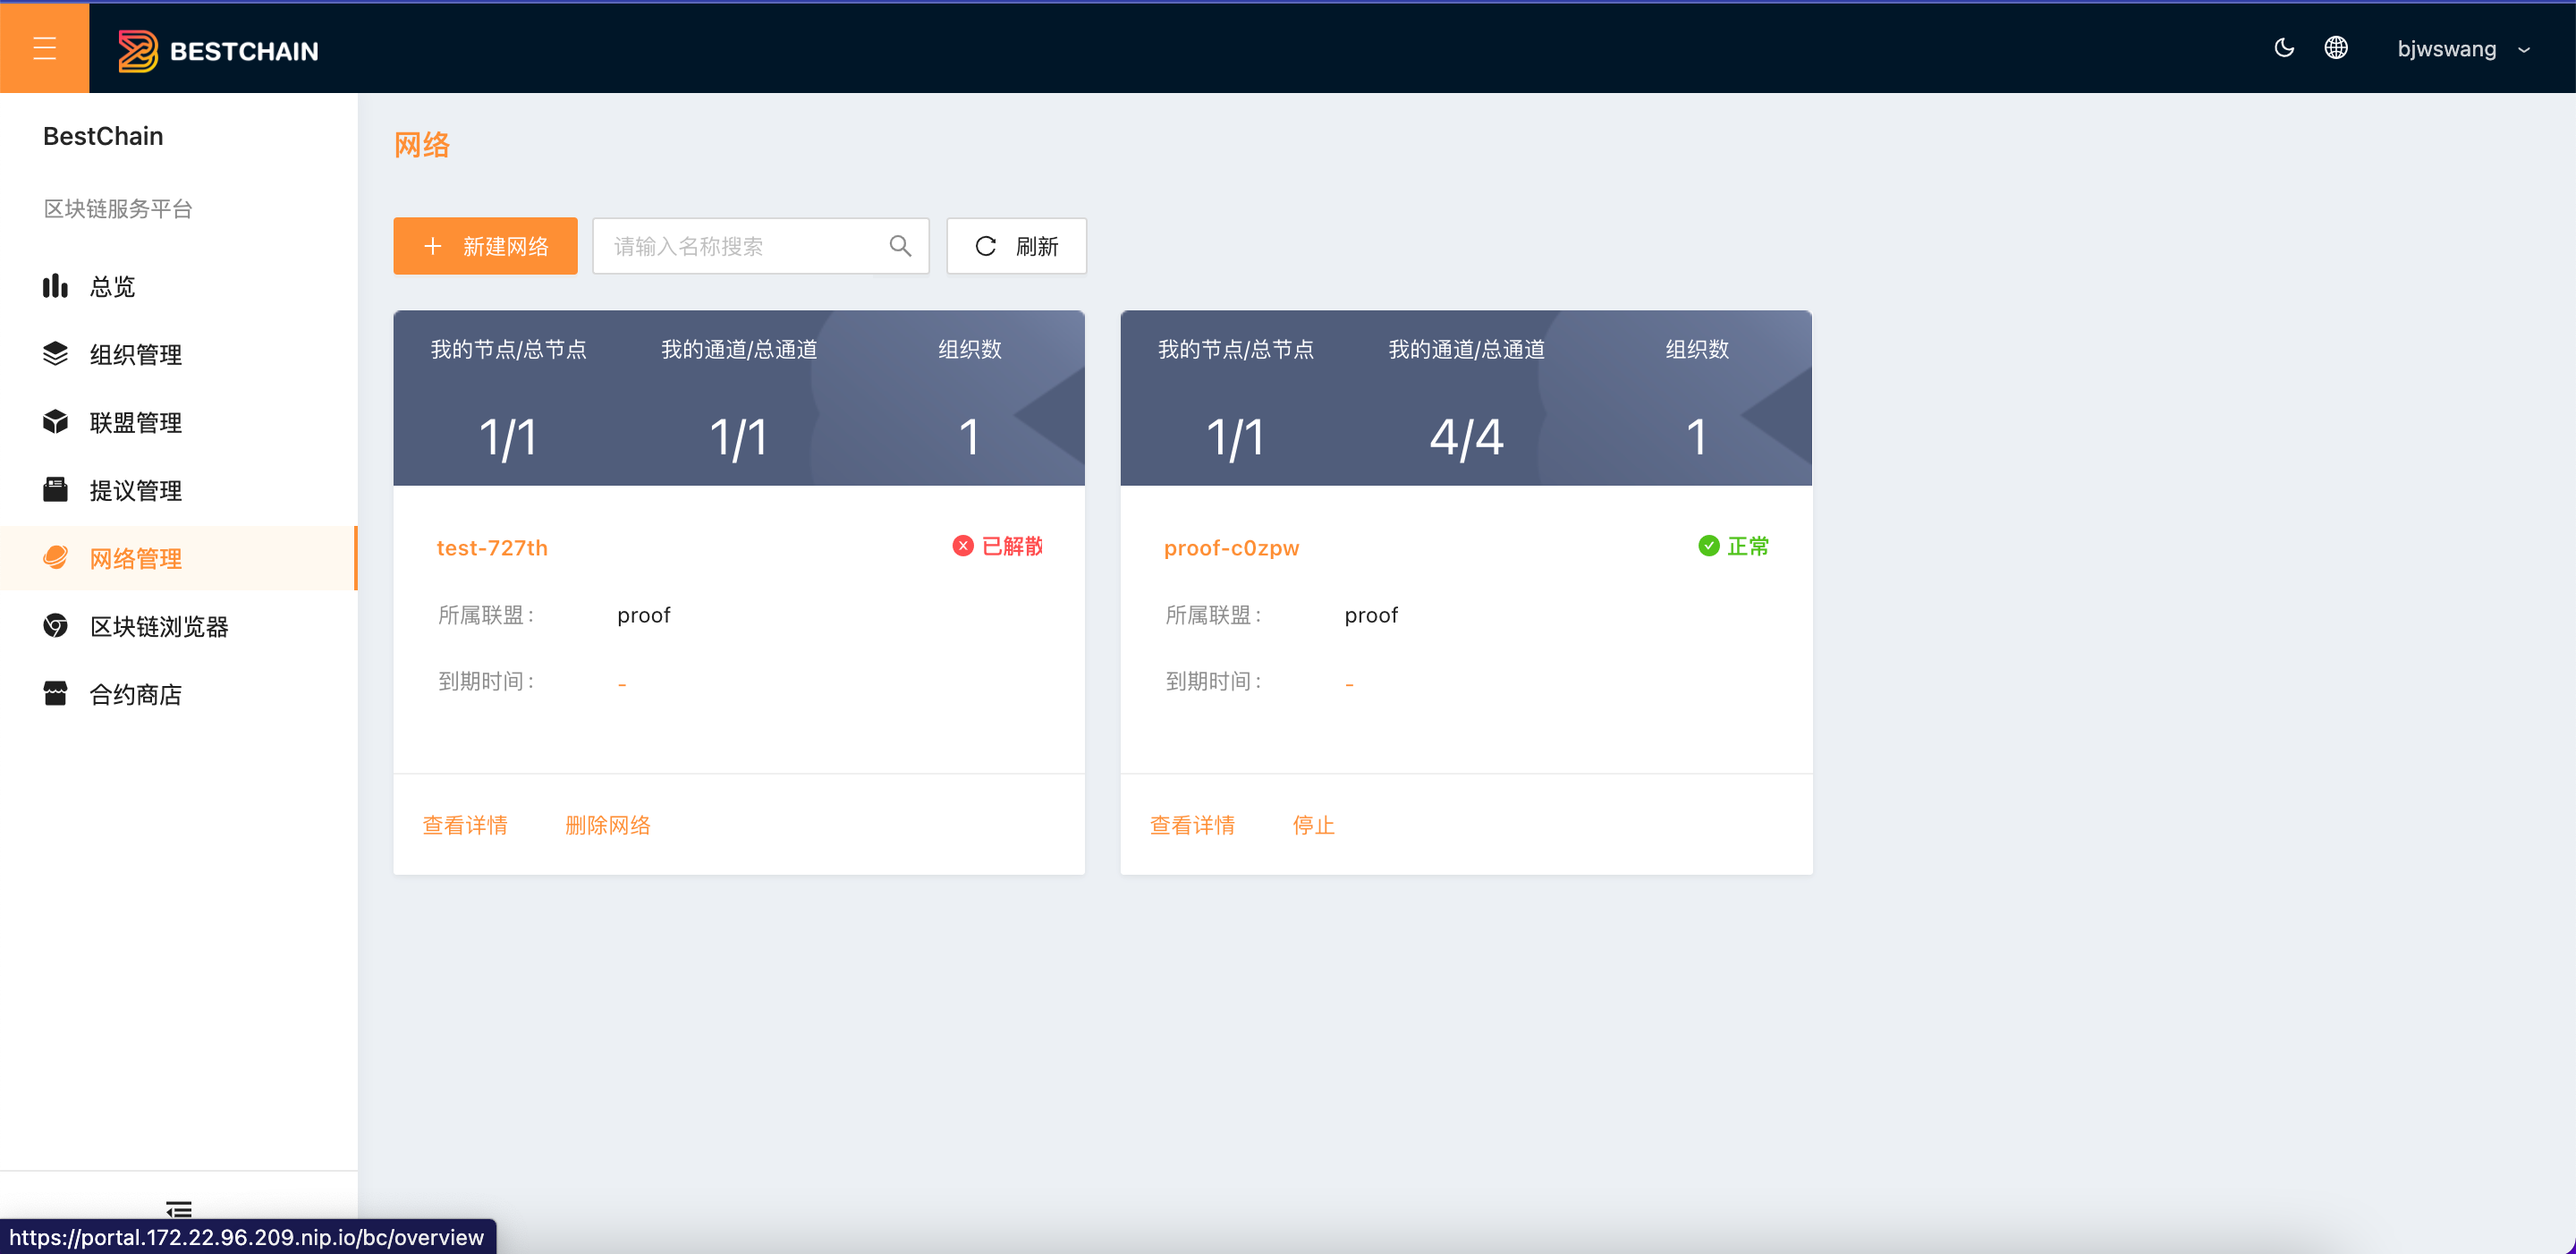Collapse the sidebar with the bottom fold icon
2576x1254 pixels.
179,1208
